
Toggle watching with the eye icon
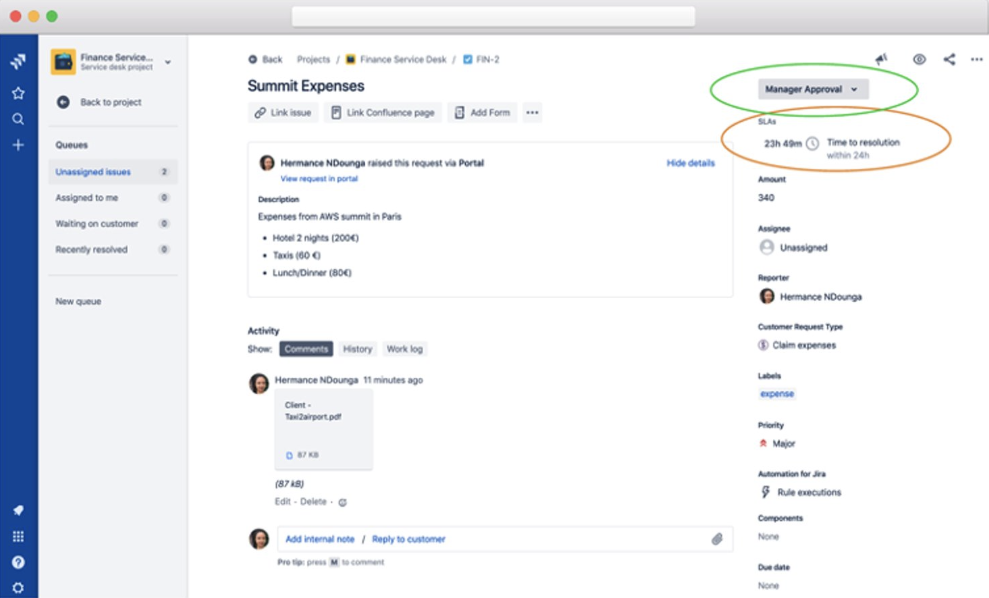pos(919,60)
